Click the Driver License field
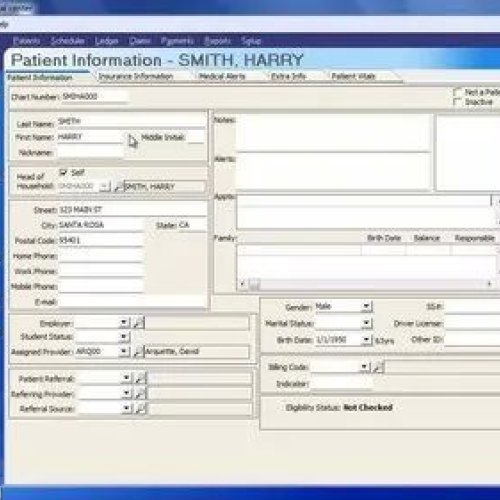The image size is (500, 500). coord(472,323)
